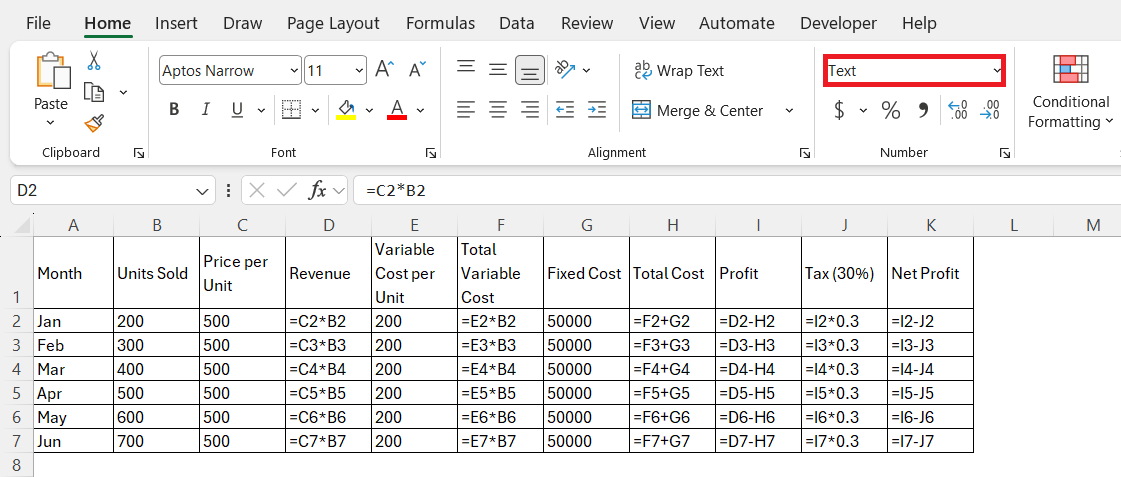
Task: Increase font size with larger A
Action: click(385, 69)
